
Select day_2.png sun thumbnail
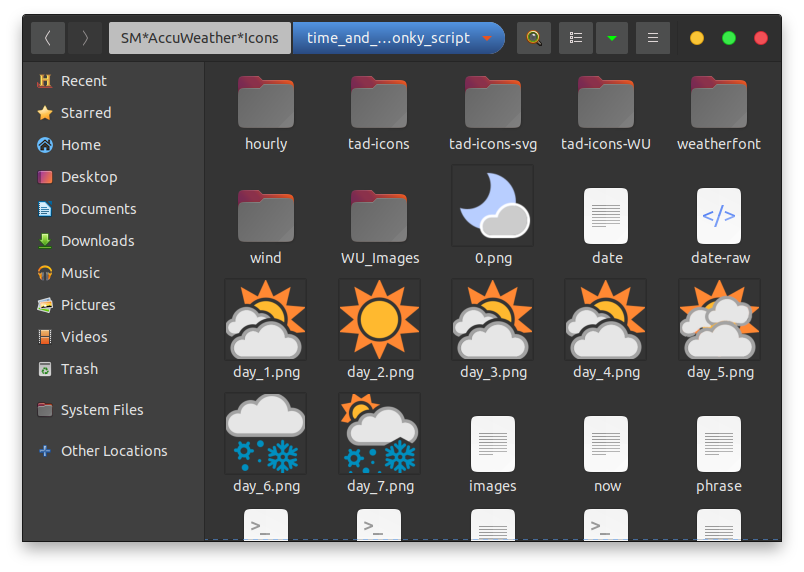[379, 319]
